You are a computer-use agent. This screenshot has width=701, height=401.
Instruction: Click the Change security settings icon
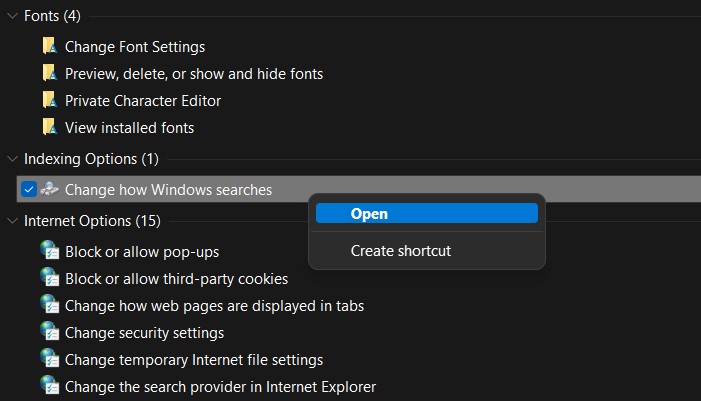[50, 332]
